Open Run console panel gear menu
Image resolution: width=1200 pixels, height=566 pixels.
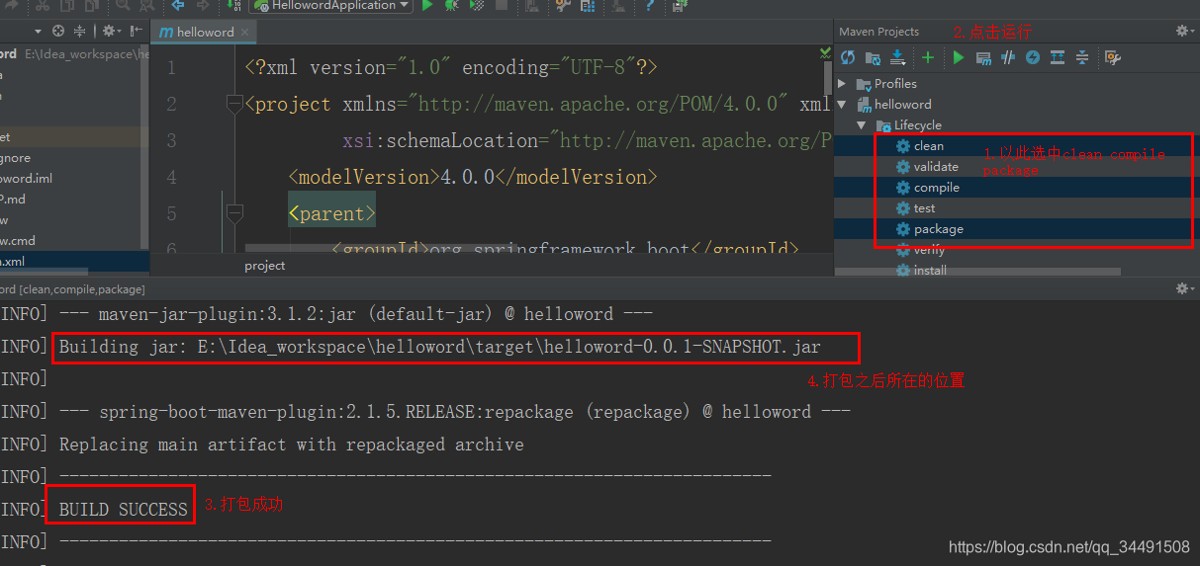pyautogui.click(x=1183, y=288)
